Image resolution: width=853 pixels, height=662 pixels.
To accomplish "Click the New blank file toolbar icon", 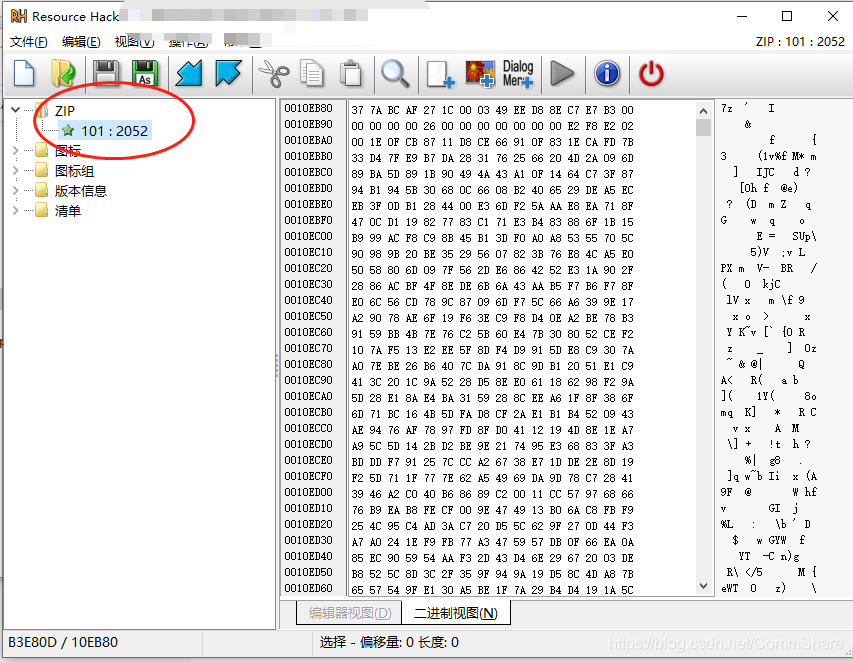I will (24, 73).
